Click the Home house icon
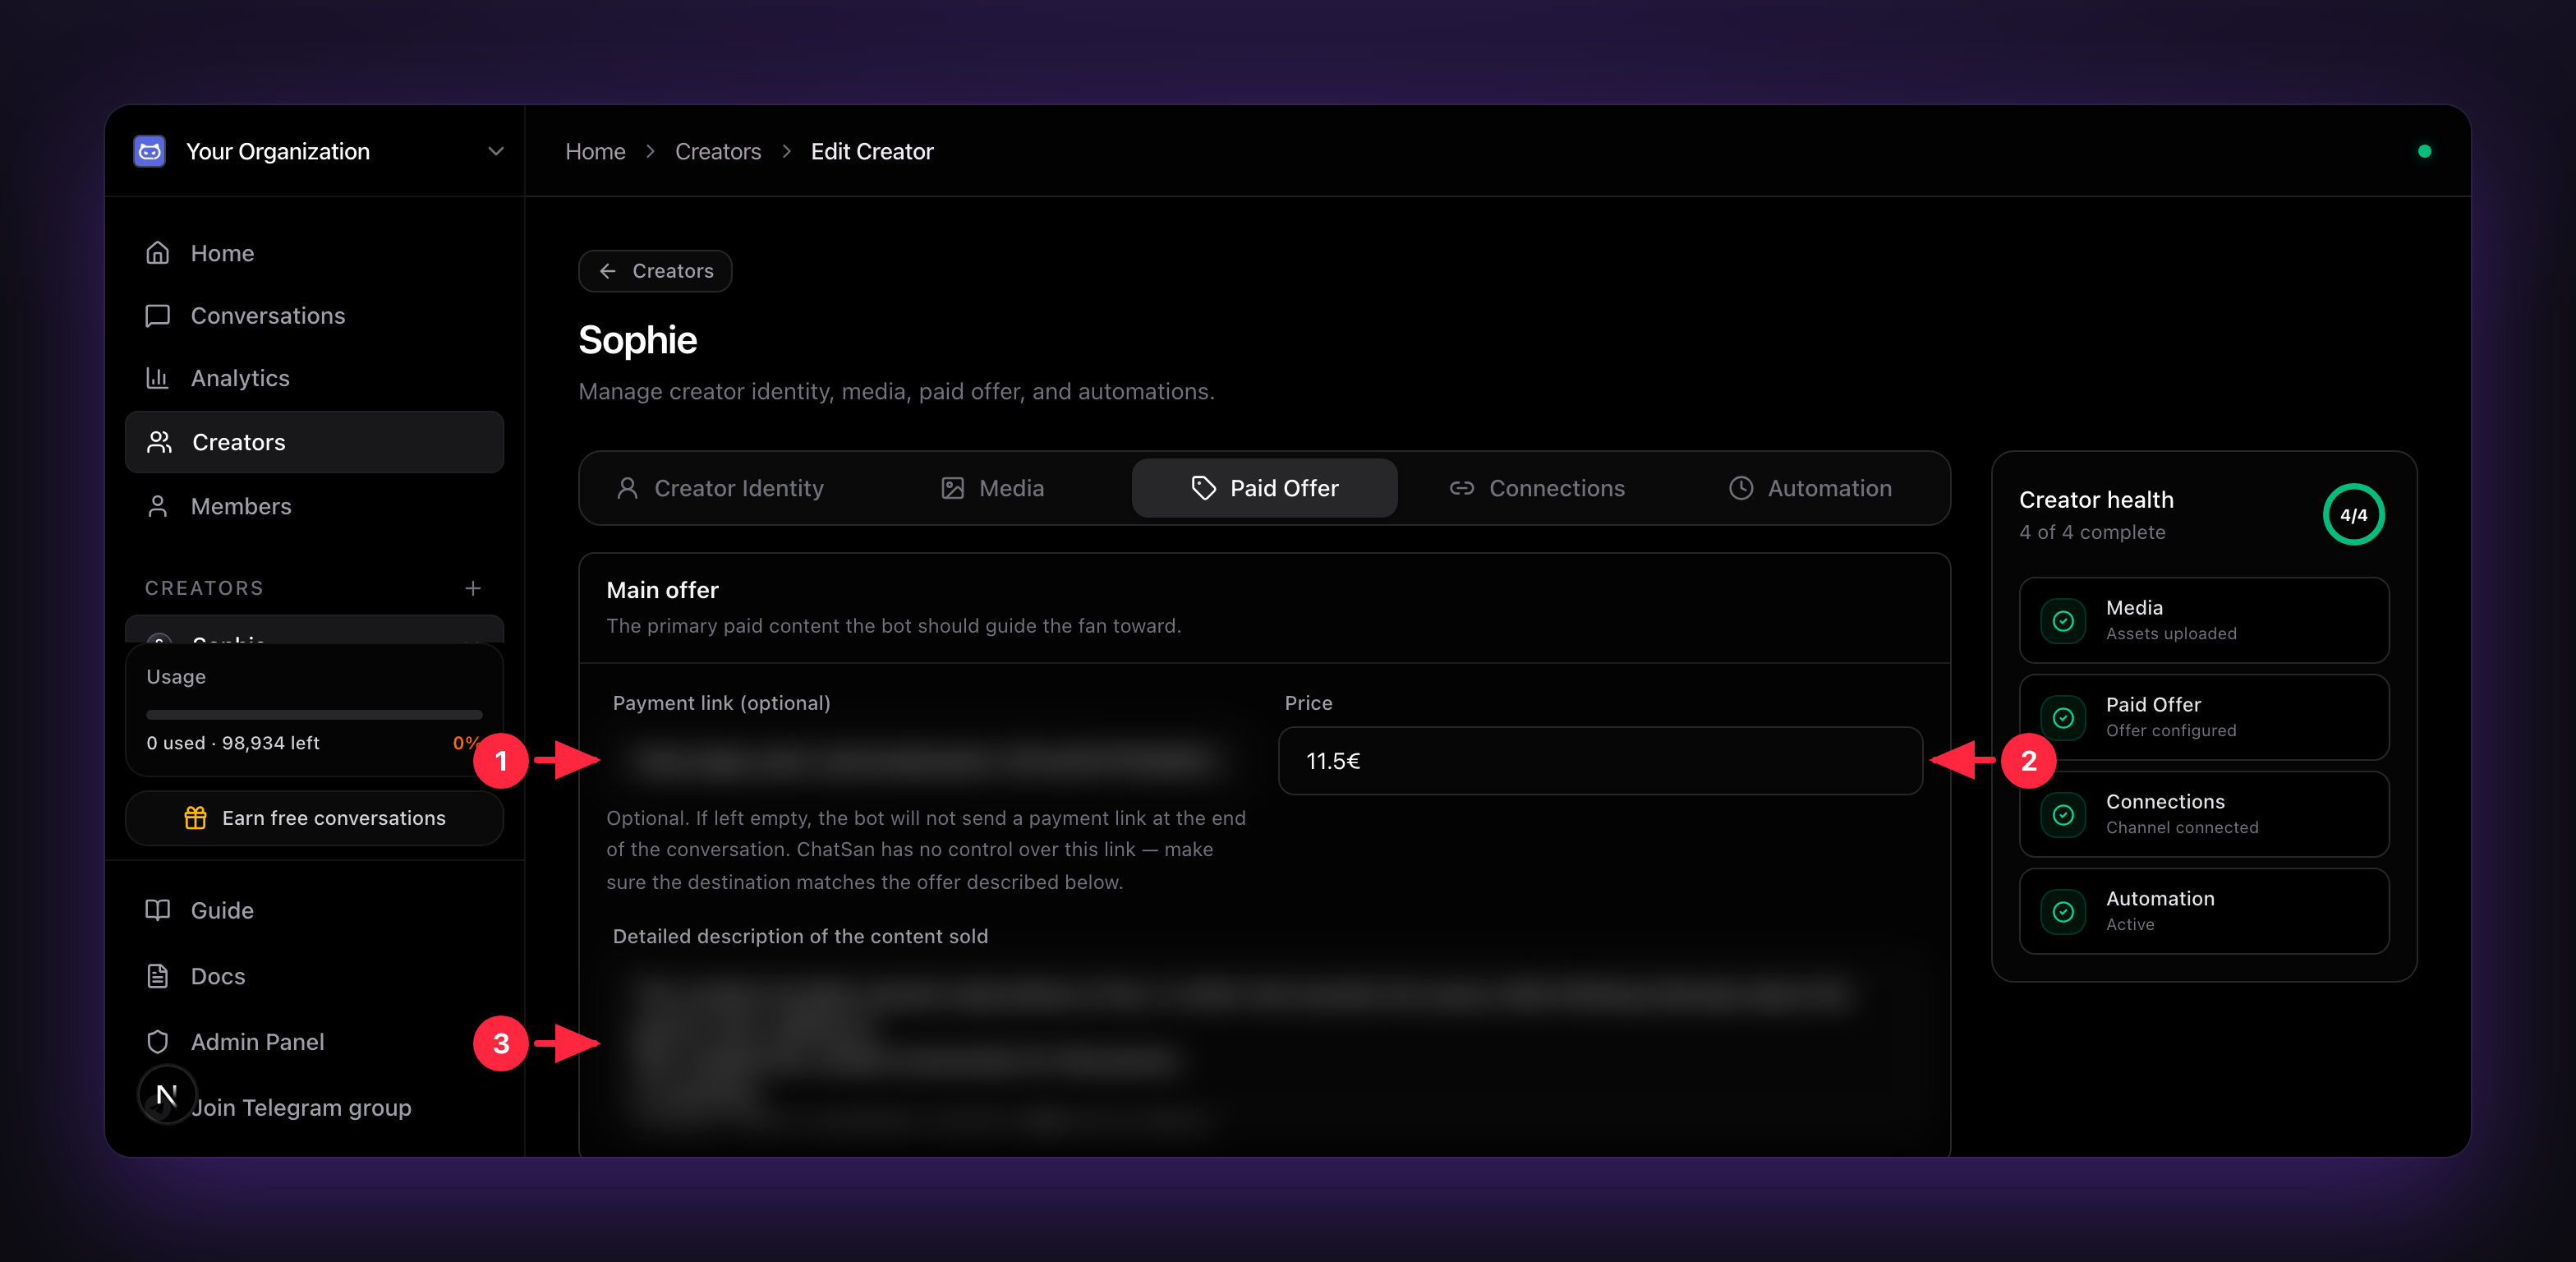 (x=157, y=253)
